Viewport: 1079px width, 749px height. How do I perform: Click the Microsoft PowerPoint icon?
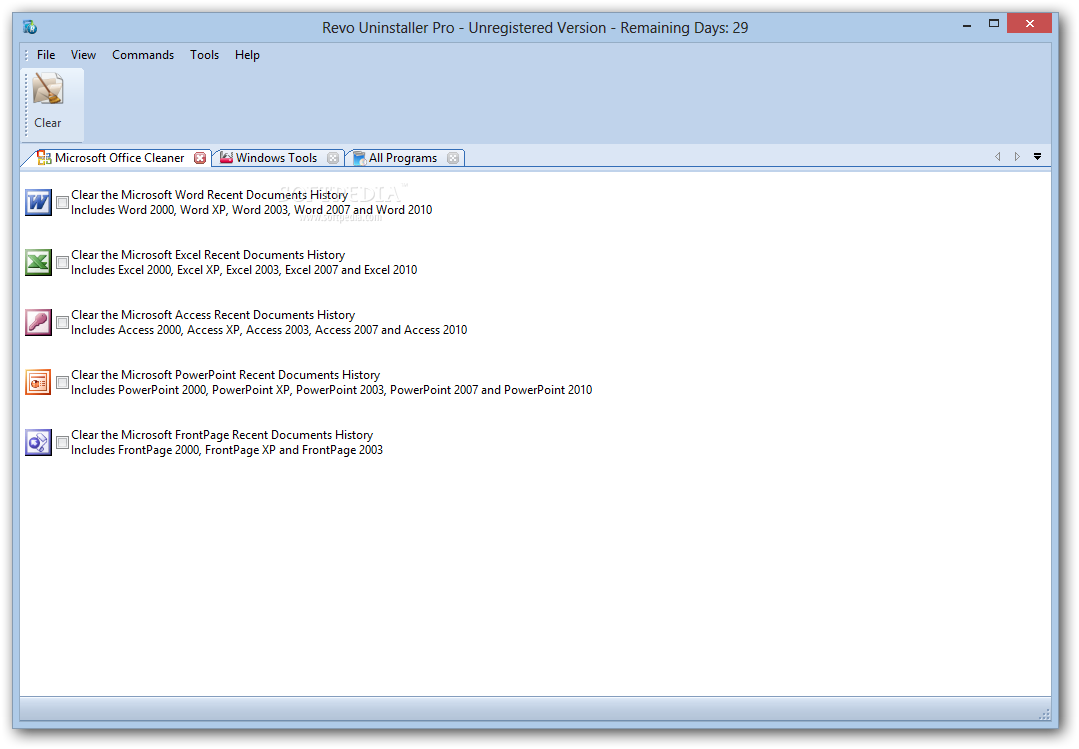coord(39,382)
